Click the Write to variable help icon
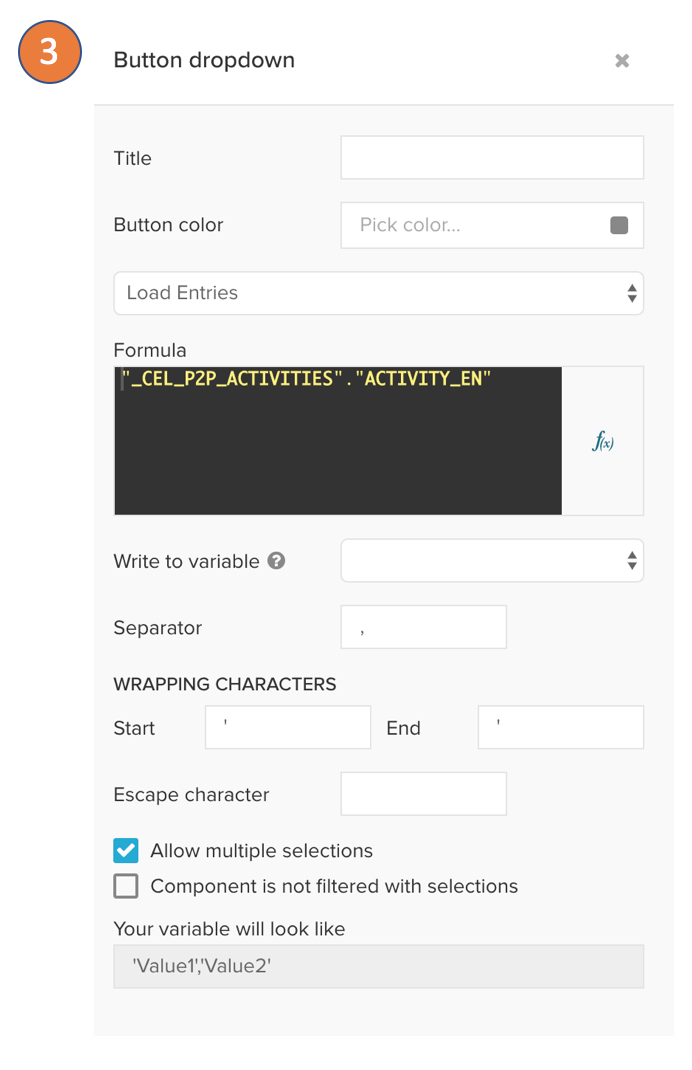The image size is (692, 1070). (x=277, y=561)
